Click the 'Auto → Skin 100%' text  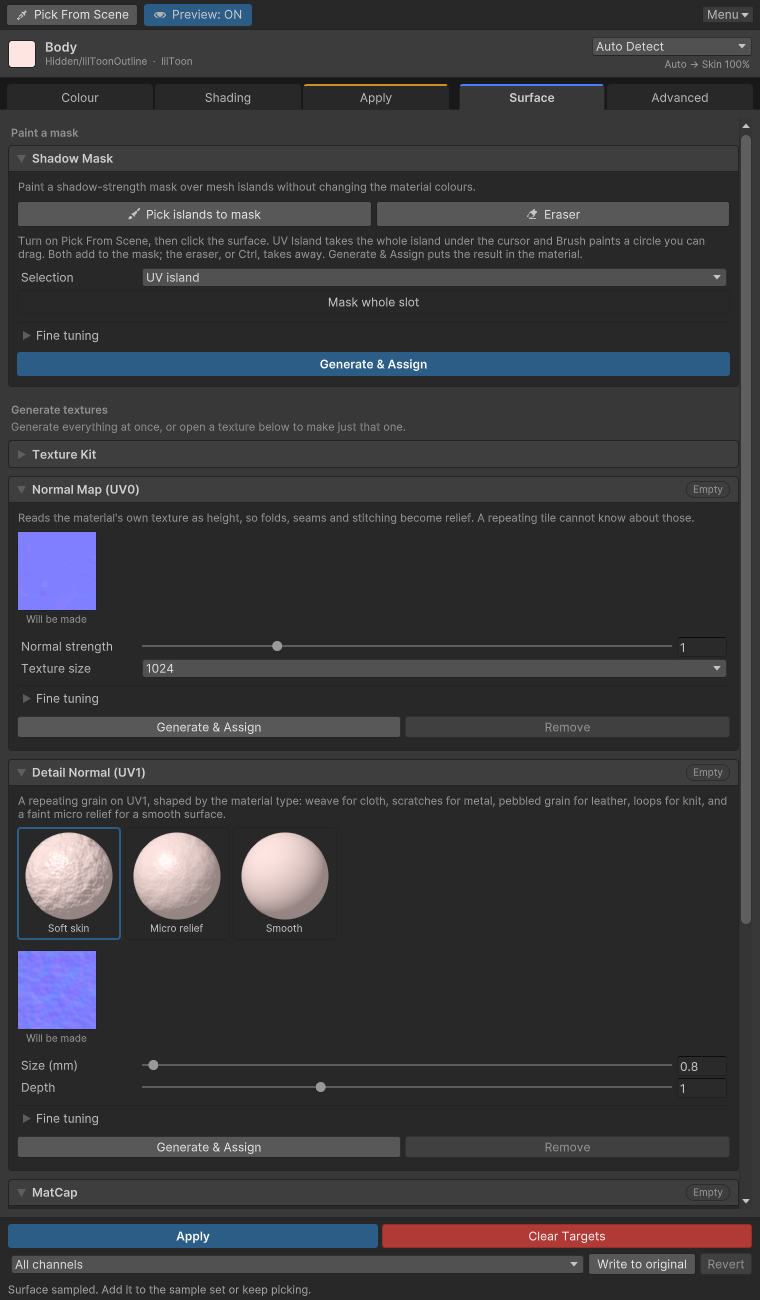pos(707,64)
